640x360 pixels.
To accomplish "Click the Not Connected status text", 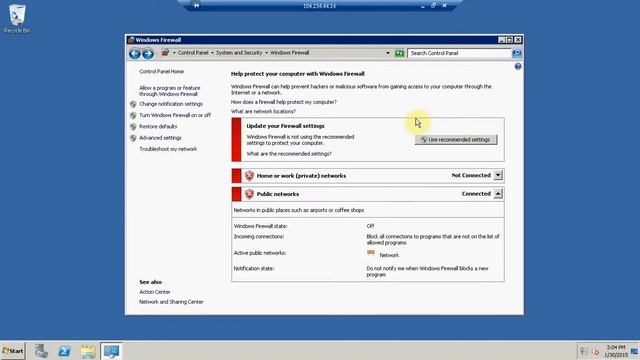I will [x=471, y=175].
